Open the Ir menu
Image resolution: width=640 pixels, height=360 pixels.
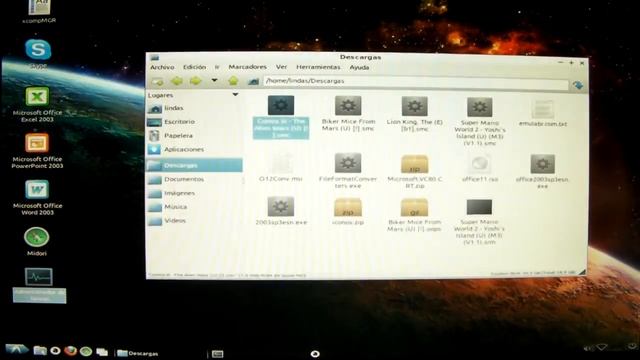pyautogui.click(x=217, y=67)
